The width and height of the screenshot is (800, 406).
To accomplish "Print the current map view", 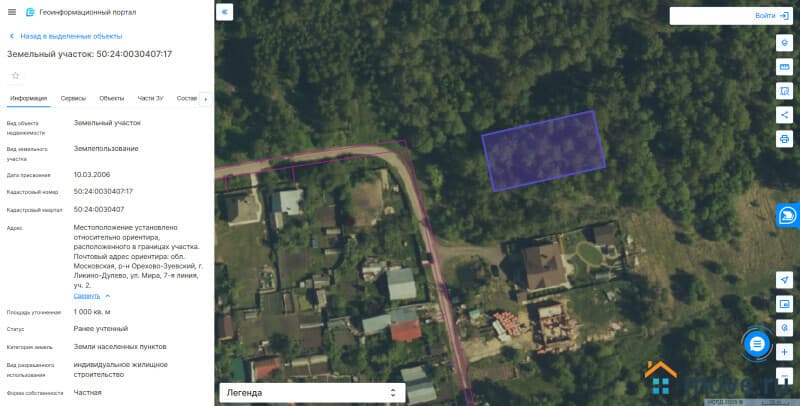I will click(784, 139).
